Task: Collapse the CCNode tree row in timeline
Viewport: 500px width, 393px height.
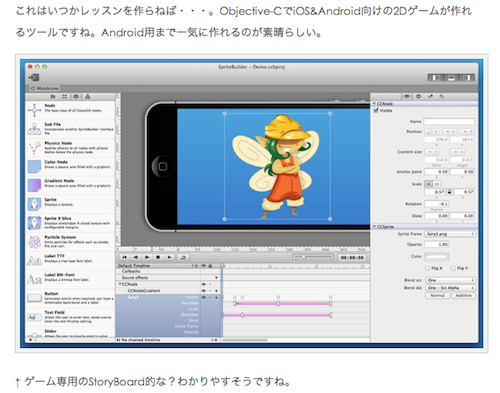Action: (120, 284)
